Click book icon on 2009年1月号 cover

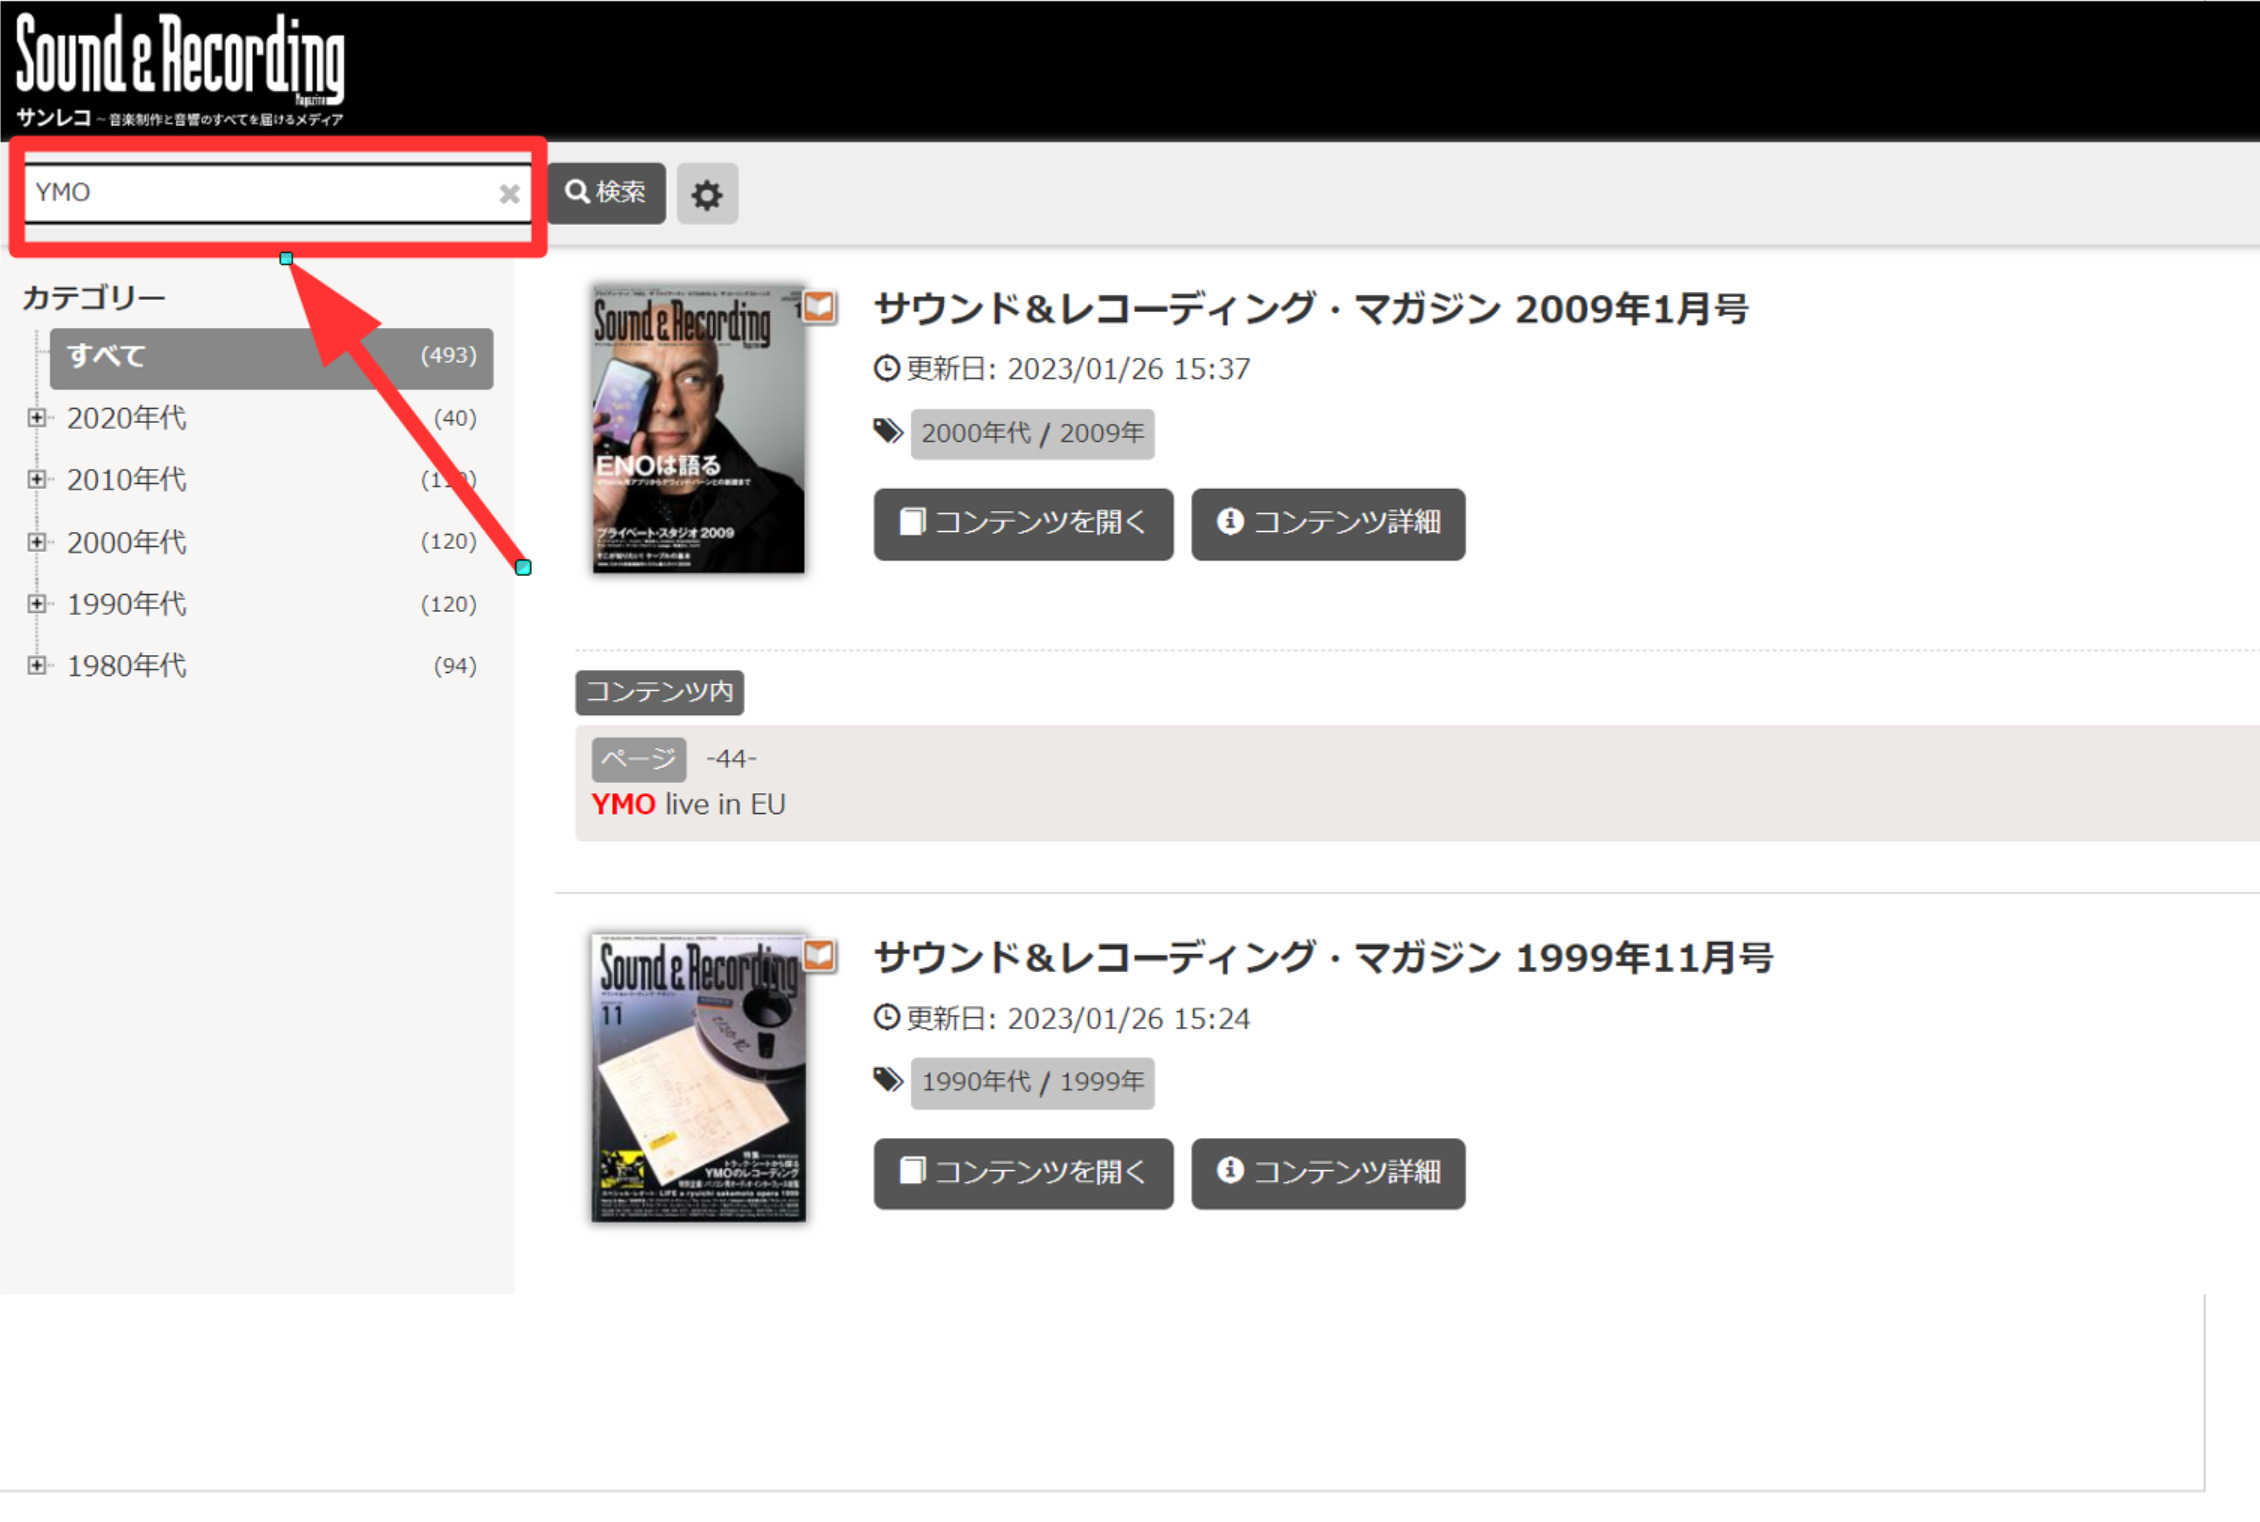[819, 307]
